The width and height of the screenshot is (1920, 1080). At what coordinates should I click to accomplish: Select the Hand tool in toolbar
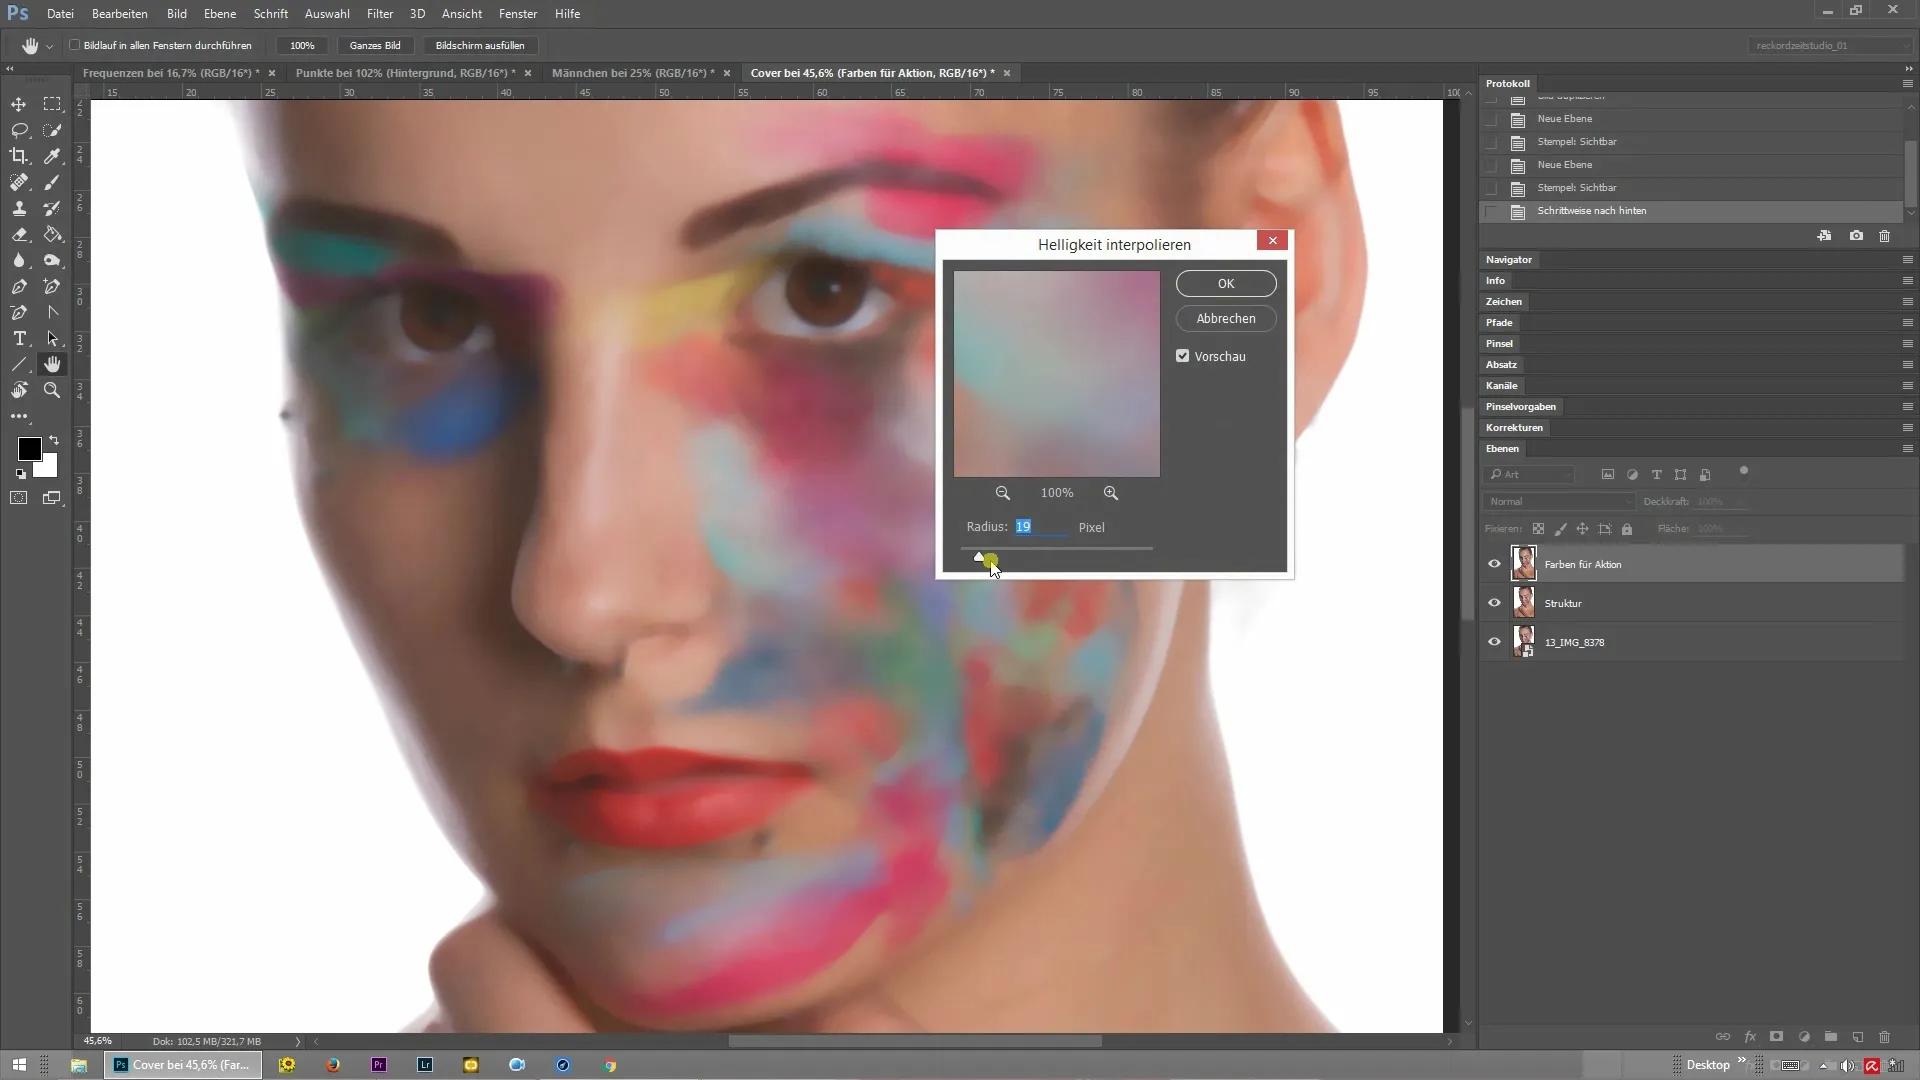(52, 364)
